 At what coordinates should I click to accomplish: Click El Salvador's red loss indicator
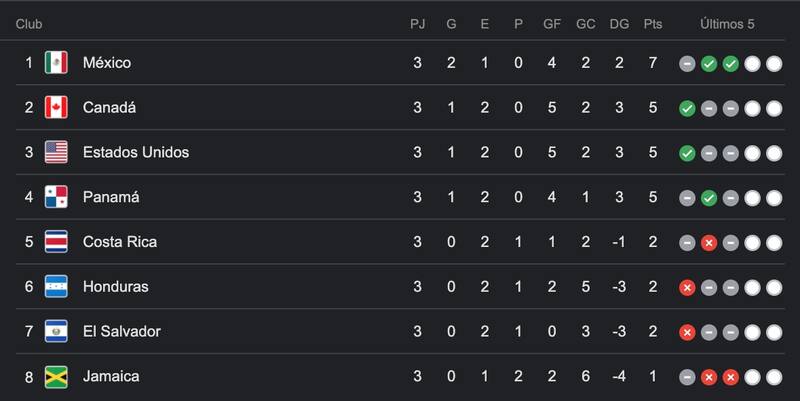[687, 332]
